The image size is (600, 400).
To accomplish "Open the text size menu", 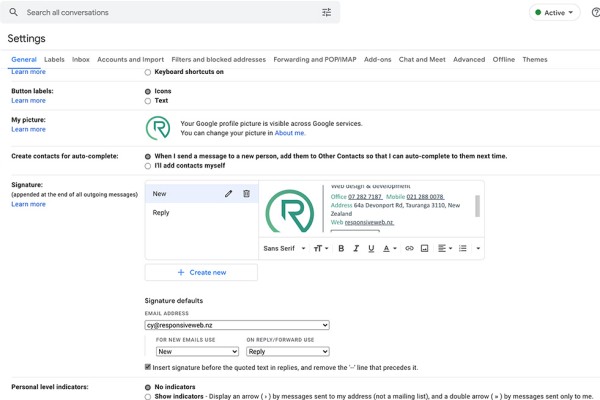I will (x=321, y=248).
